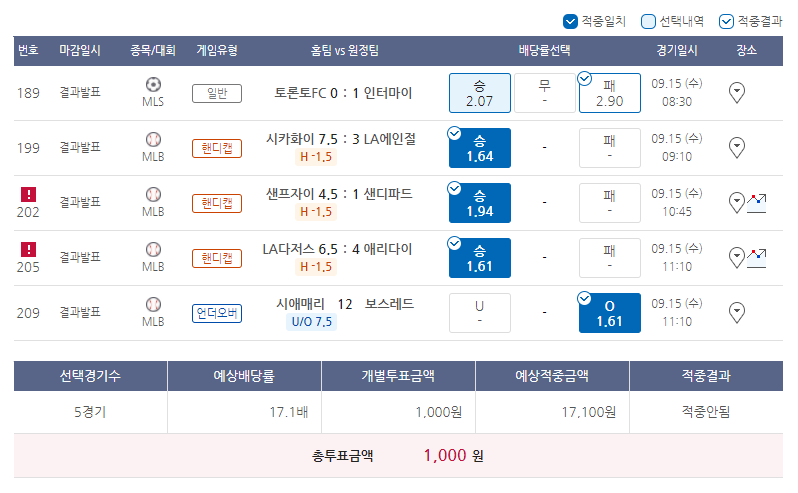Click the 5경기 selected games count
Viewport: 798px width, 493px height.
coord(90,412)
